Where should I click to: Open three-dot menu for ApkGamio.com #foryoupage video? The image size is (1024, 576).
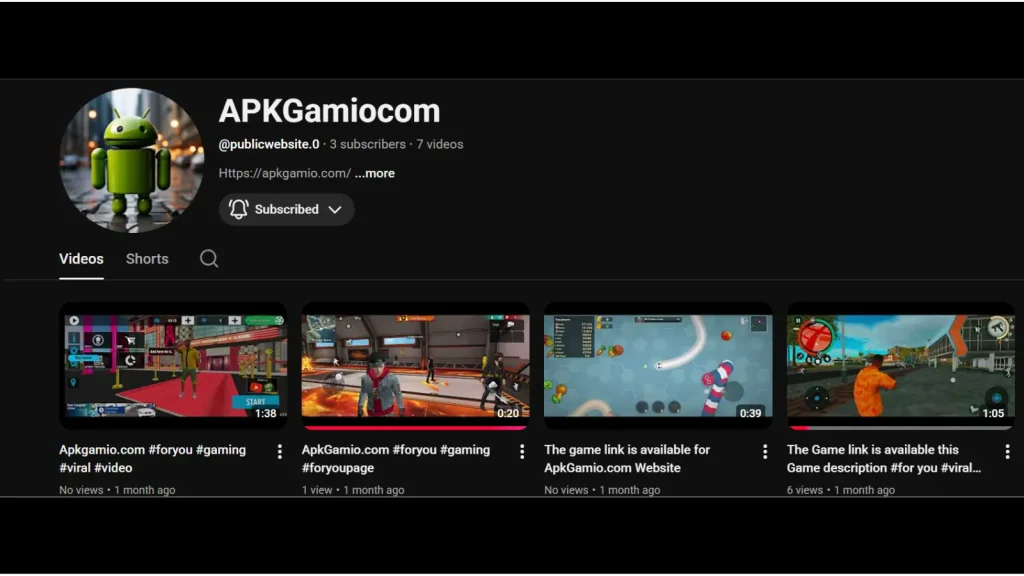click(x=522, y=451)
